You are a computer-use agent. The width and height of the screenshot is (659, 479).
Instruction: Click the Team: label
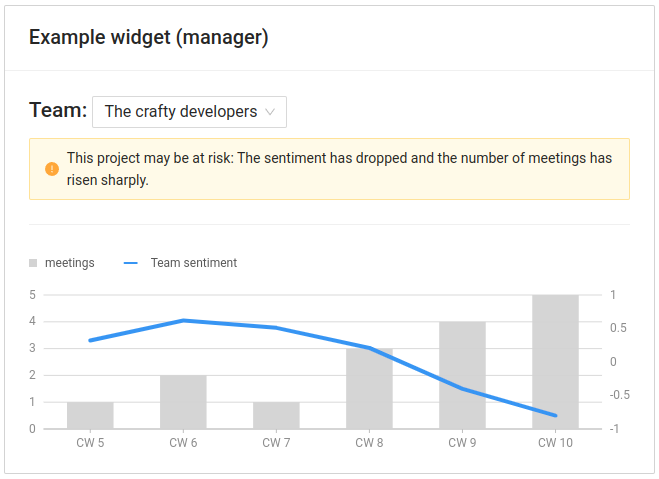point(58,110)
